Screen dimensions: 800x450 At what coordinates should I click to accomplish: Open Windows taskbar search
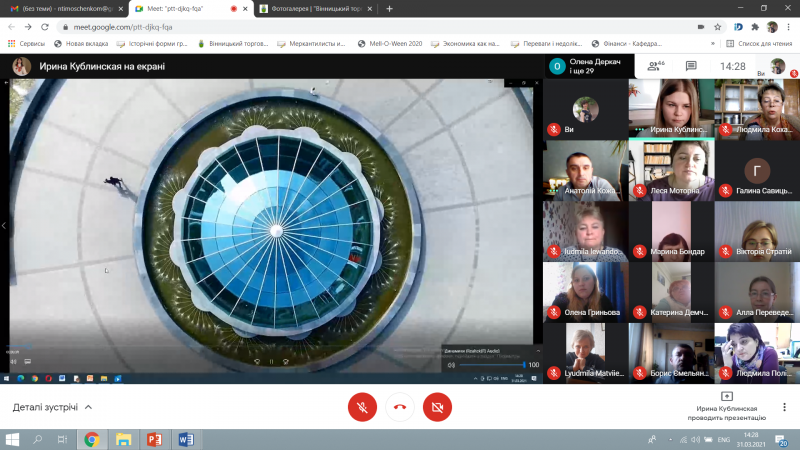[37, 439]
